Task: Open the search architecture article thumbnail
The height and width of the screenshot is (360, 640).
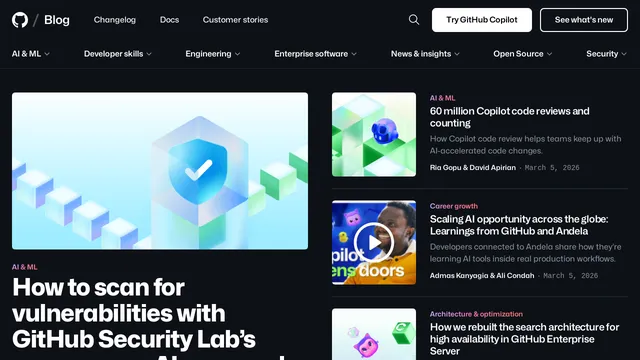Action: [x=374, y=334]
